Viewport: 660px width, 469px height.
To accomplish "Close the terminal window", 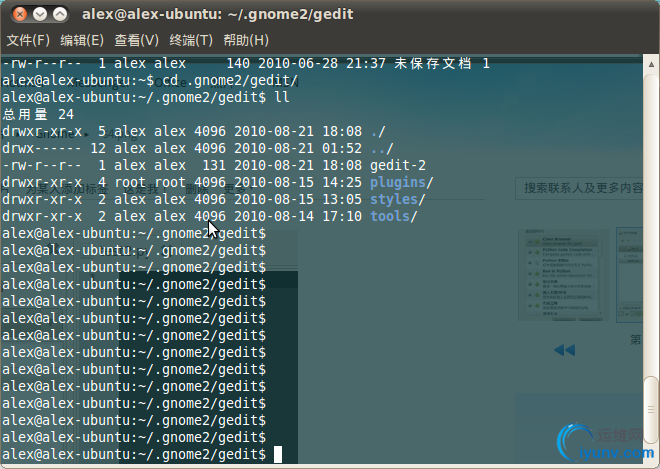I will [x=20, y=14].
